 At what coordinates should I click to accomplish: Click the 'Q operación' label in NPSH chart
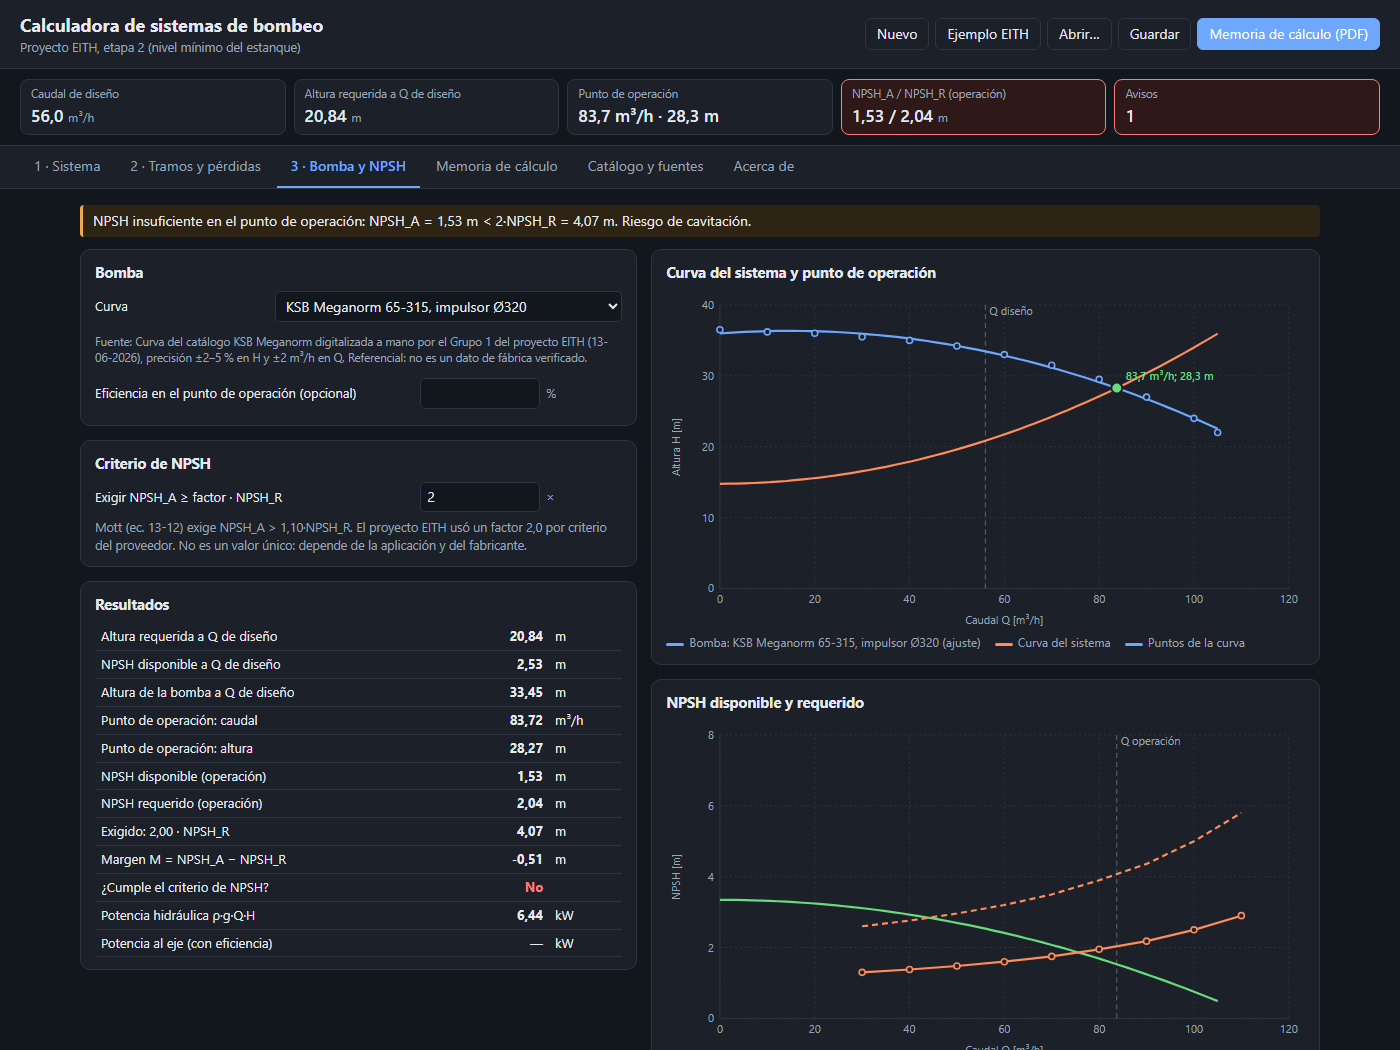[1150, 741]
